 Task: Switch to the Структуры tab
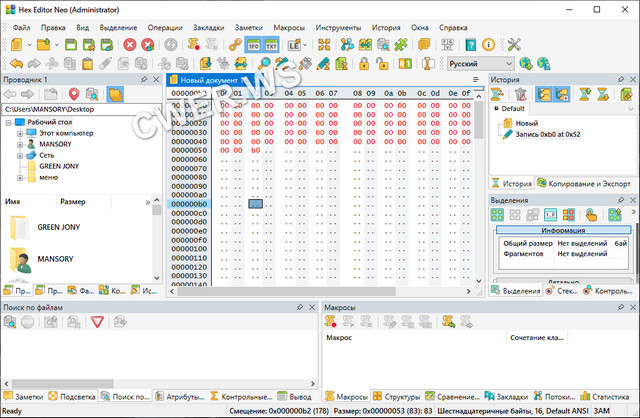point(397,397)
